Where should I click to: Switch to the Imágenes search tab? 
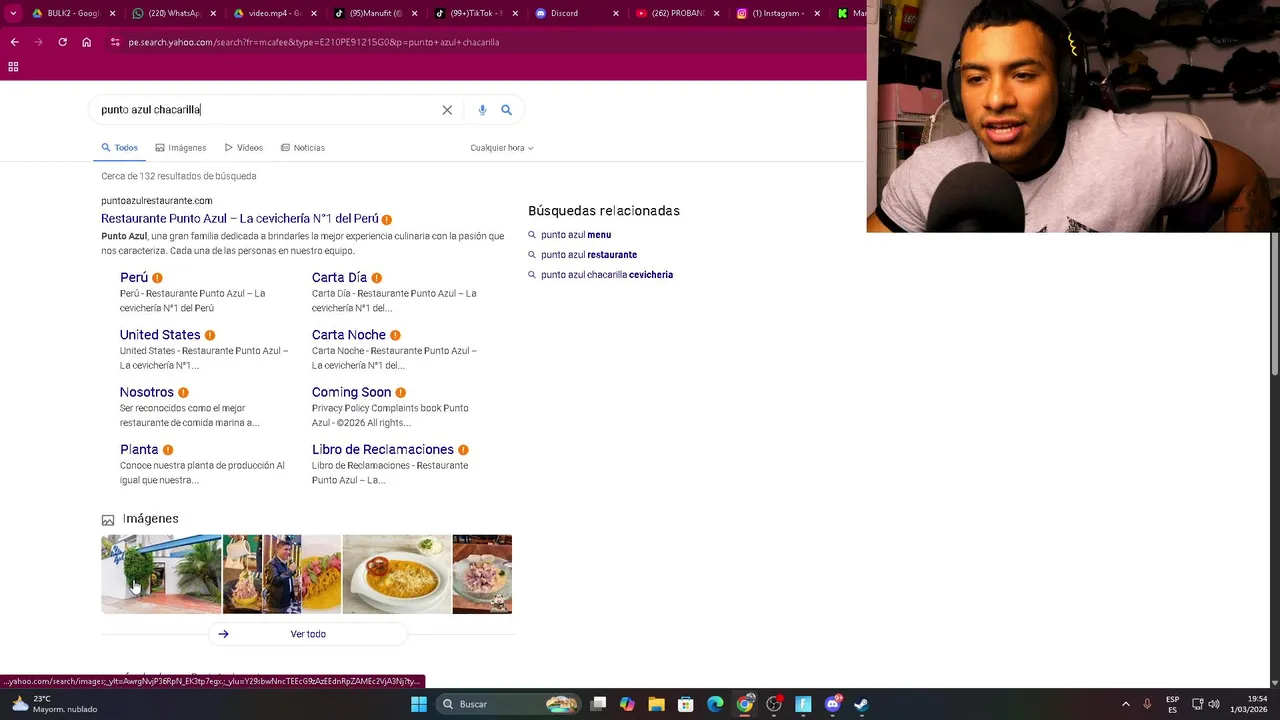181,148
